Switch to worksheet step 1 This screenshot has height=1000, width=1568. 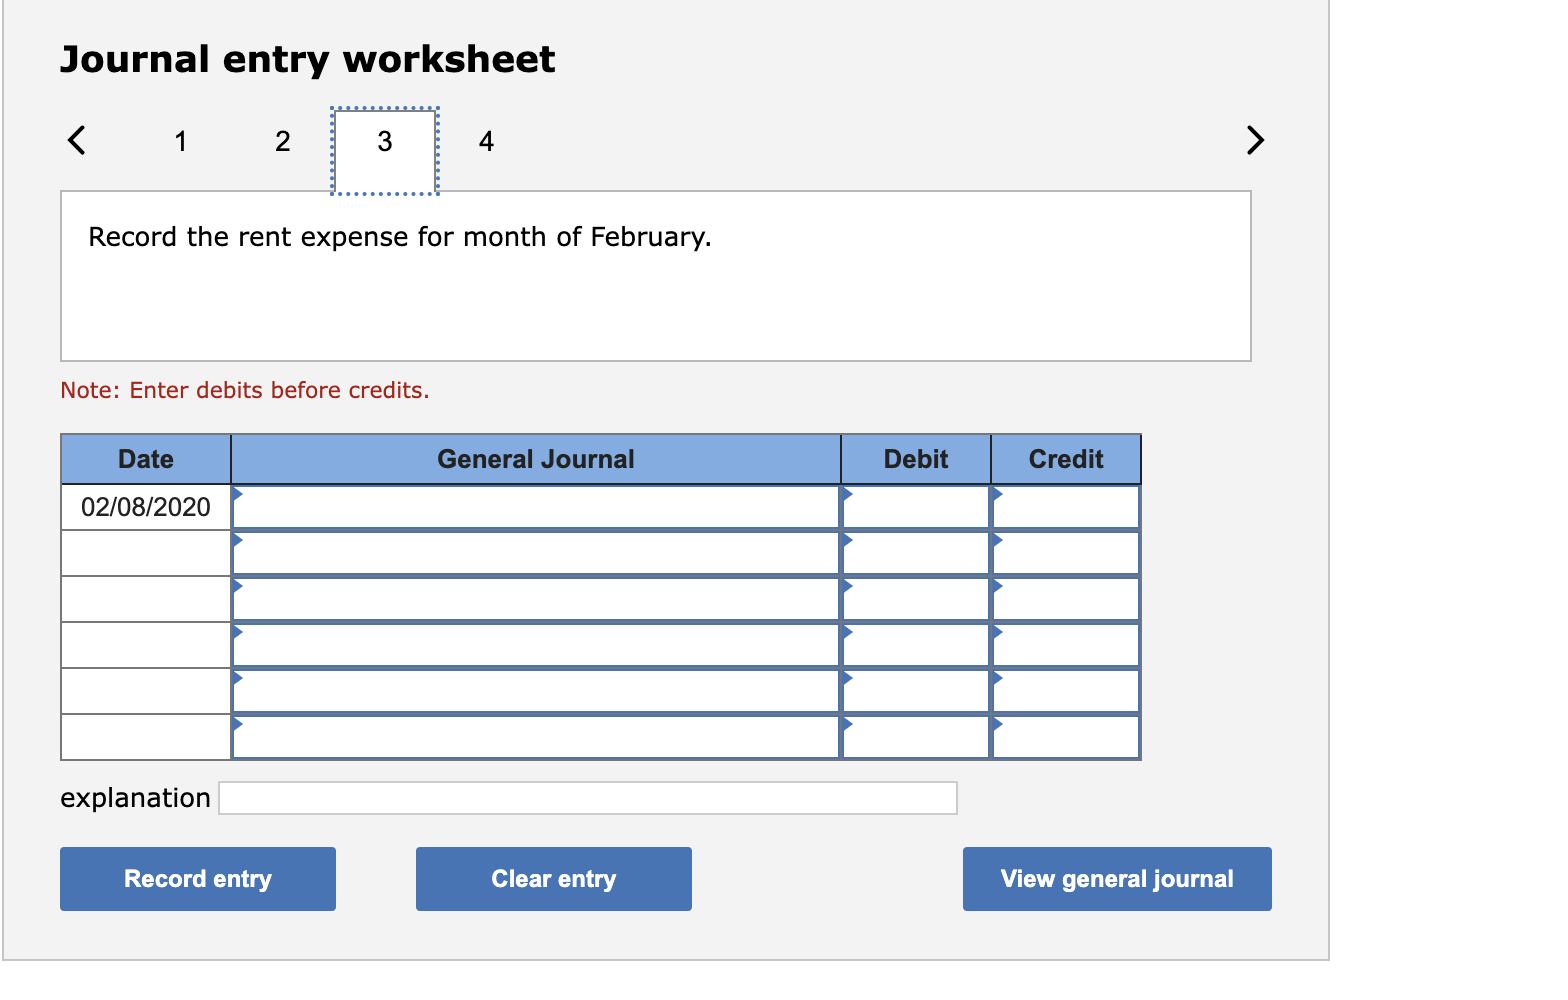click(x=180, y=141)
